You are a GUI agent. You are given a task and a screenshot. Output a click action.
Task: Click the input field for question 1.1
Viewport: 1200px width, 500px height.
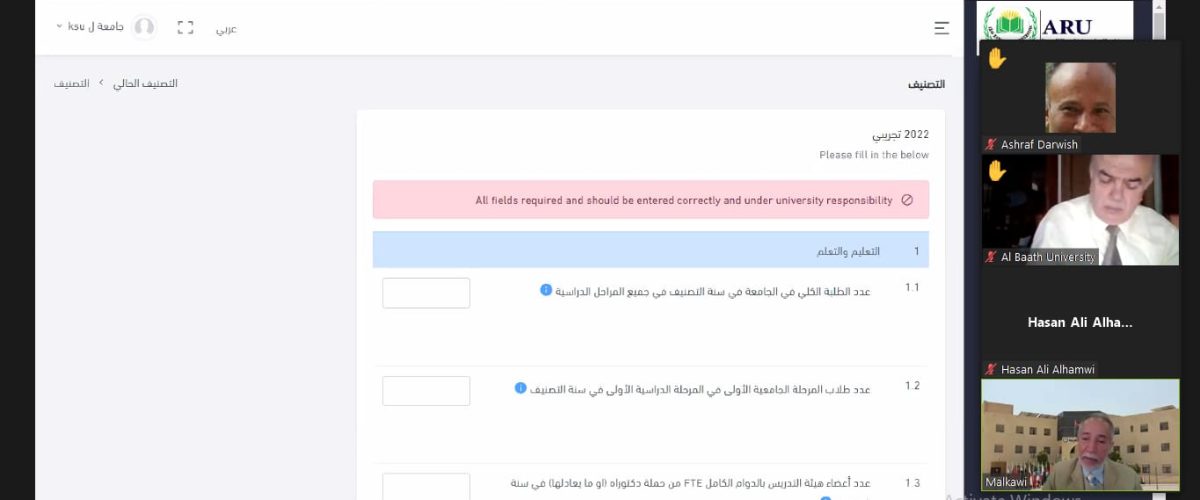[426, 293]
